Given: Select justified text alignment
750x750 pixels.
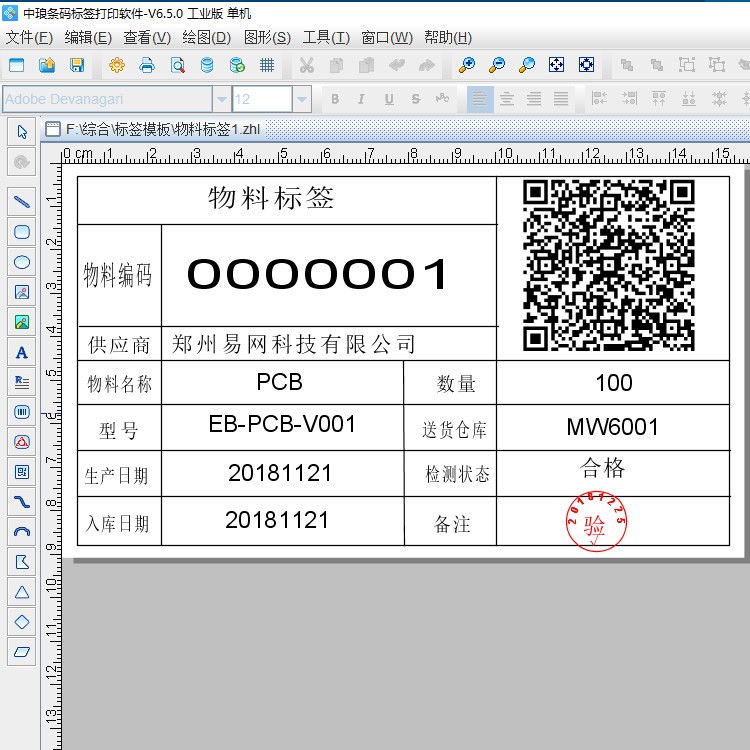Looking at the screenshot, I should (x=561, y=99).
